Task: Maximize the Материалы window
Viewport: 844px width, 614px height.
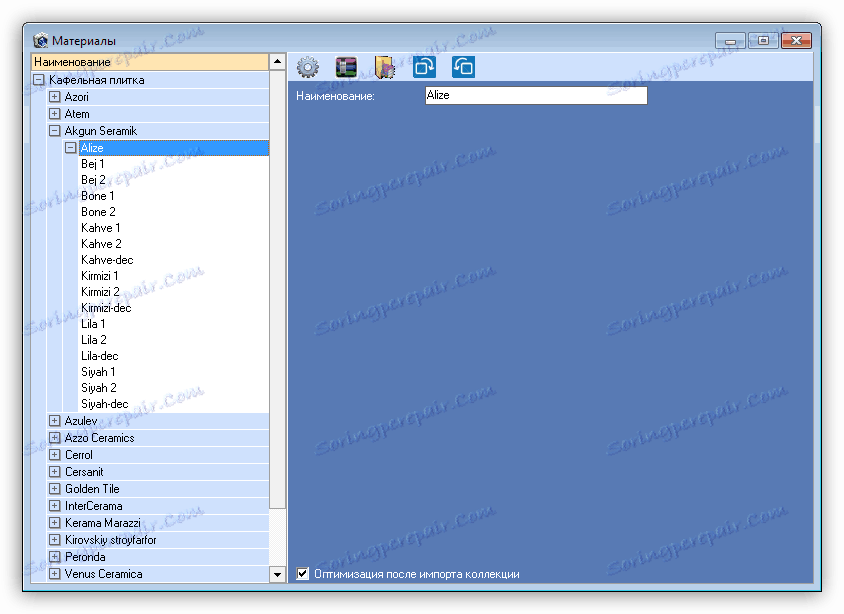Action: tap(763, 40)
